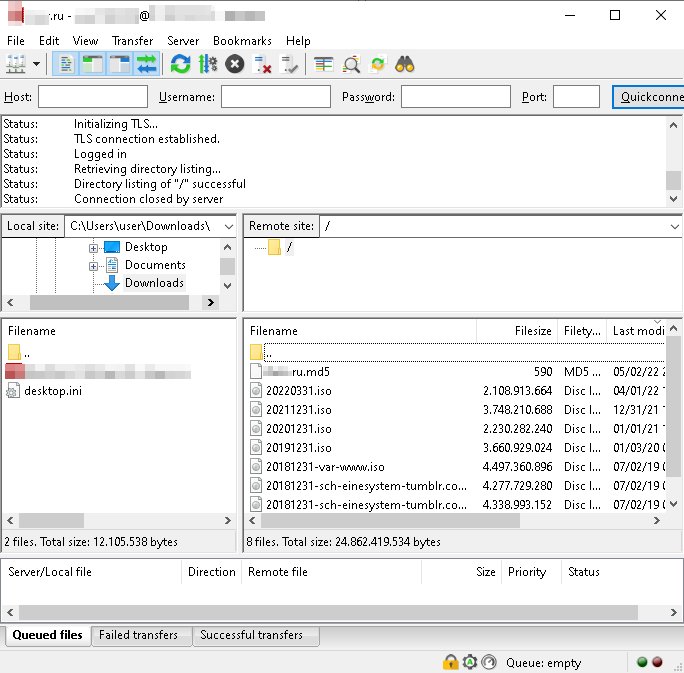
Task: Select the 20220331.iso remote file
Action: pyautogui.click(x=299, y=391)
